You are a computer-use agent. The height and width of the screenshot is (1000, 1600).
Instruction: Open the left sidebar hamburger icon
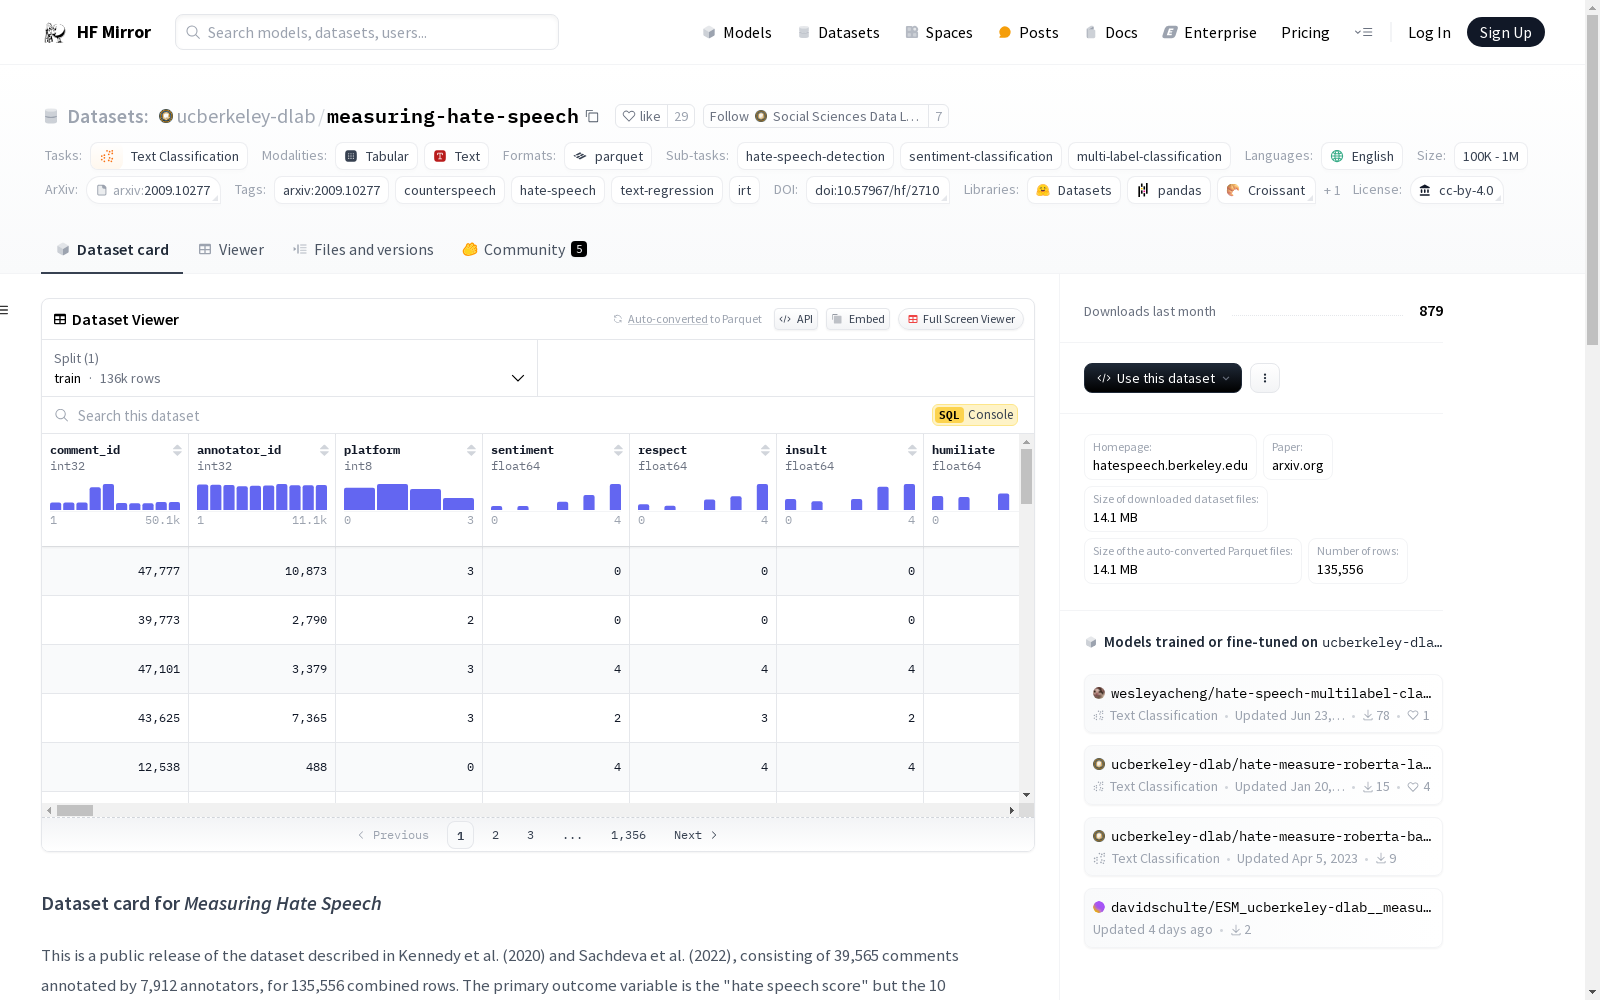click(4, 310)
